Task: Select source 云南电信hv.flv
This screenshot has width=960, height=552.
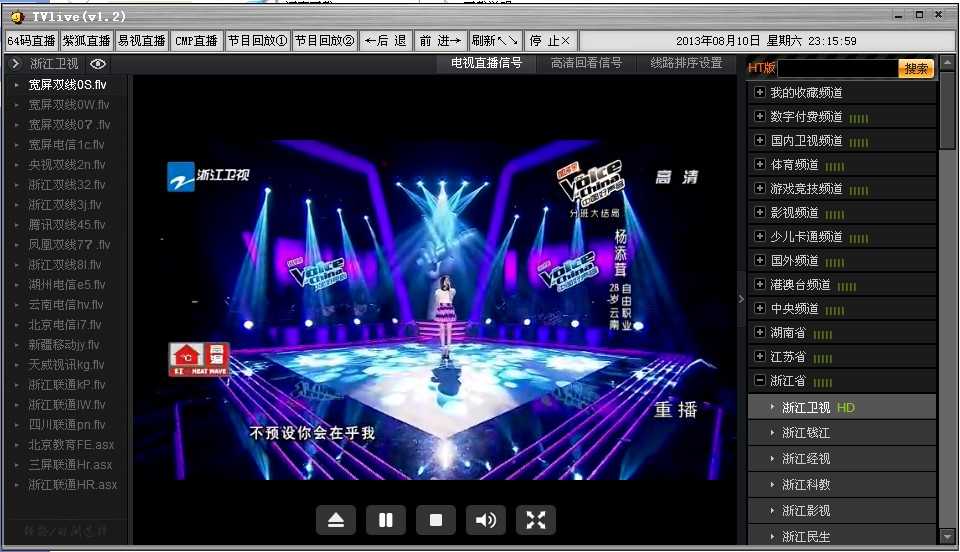Action: (x=66, y=305)
